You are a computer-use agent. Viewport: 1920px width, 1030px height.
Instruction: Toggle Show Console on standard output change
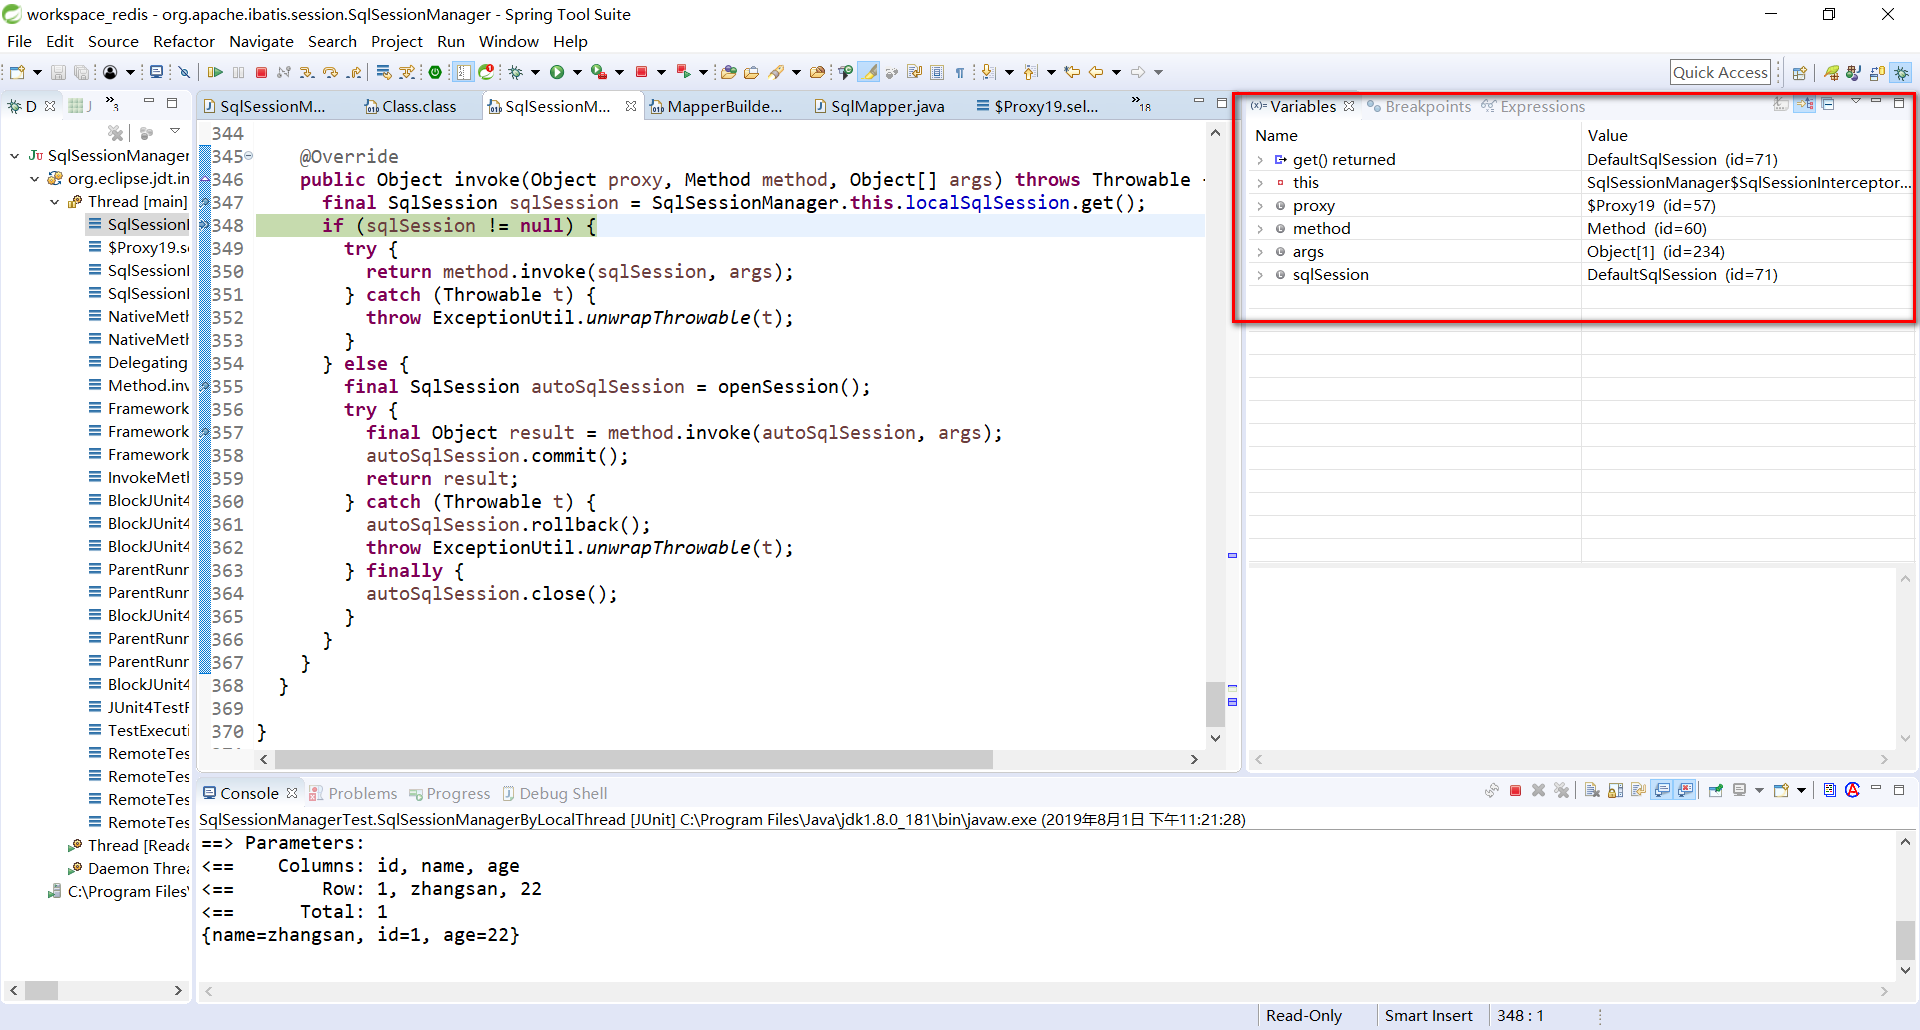(x=1662, y=791)
